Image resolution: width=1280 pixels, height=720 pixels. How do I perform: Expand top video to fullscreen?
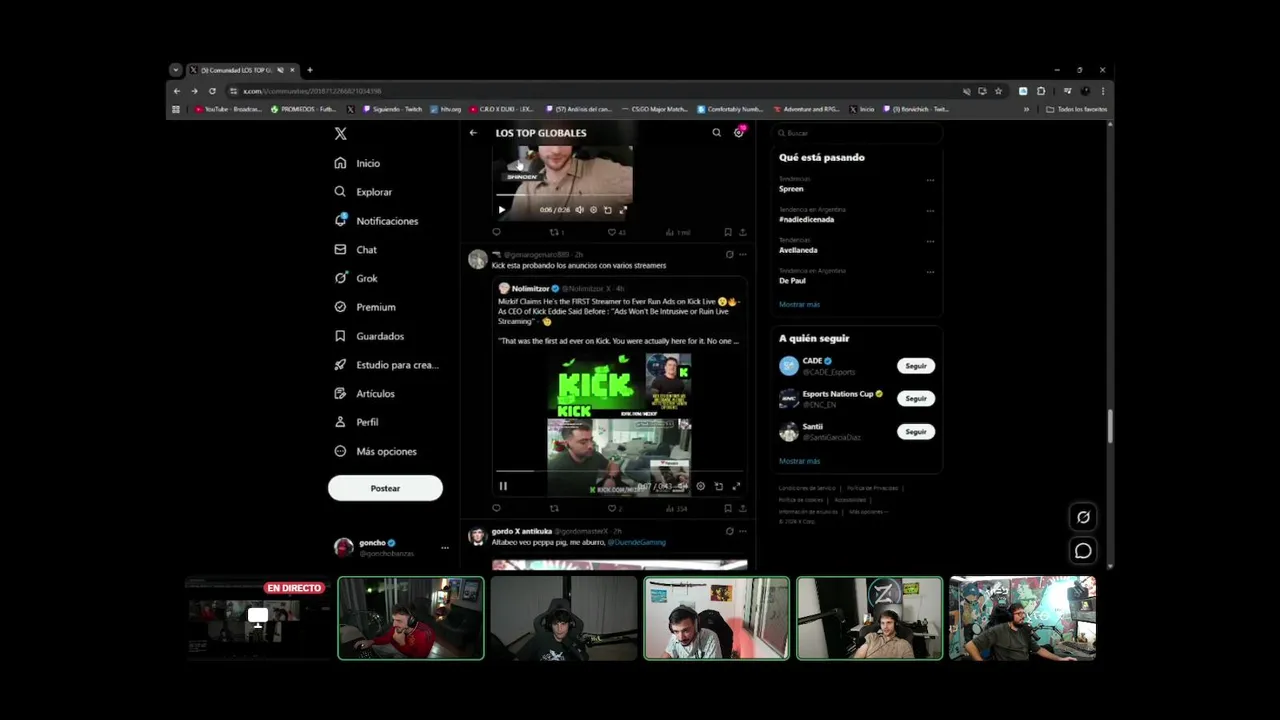[623, 210]
